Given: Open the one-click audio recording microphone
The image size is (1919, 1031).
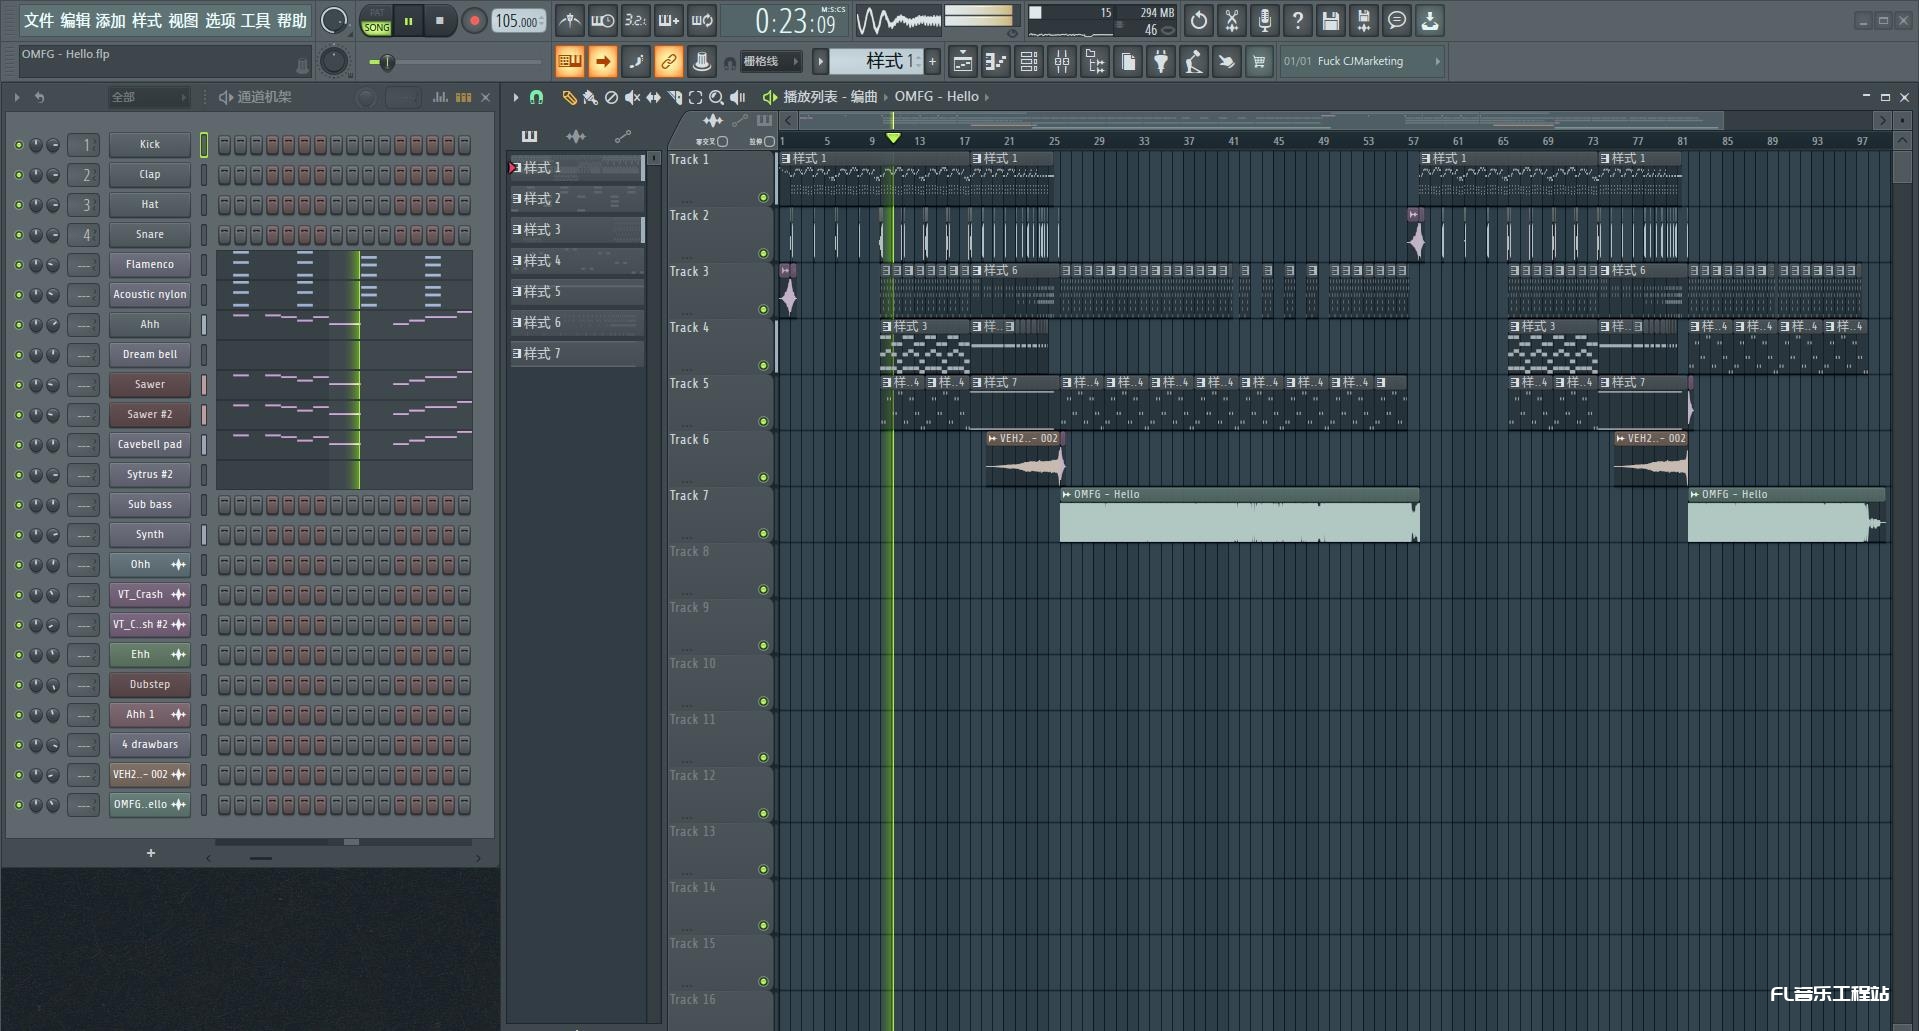Looking at the screenshot, I should tap(1265, 20).
